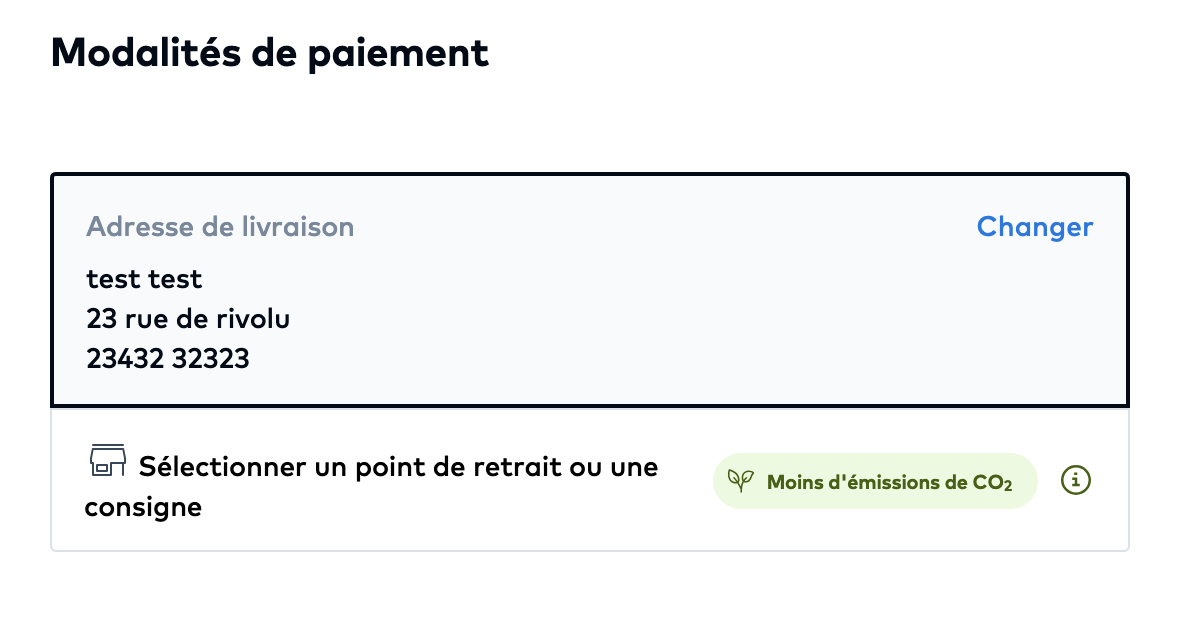Click the city value 32323

tap(210, 358)
